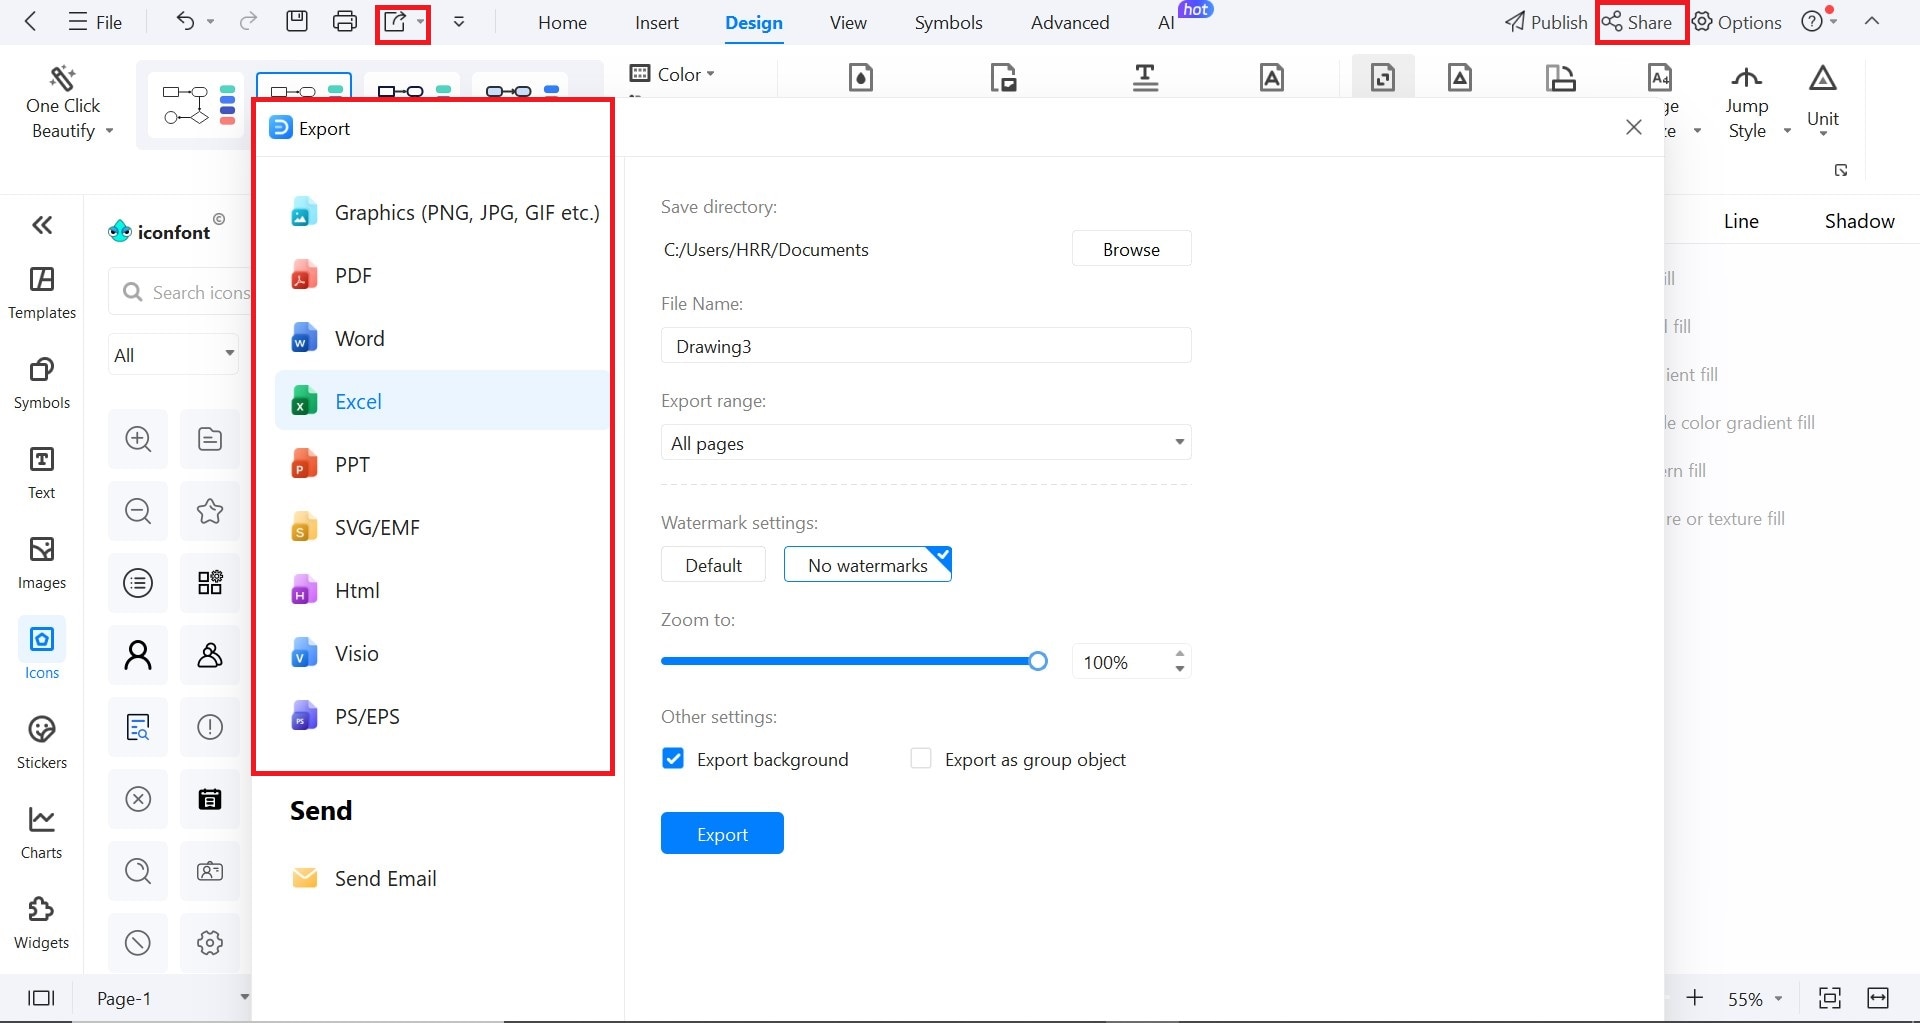Click the blue Export button

722,833
